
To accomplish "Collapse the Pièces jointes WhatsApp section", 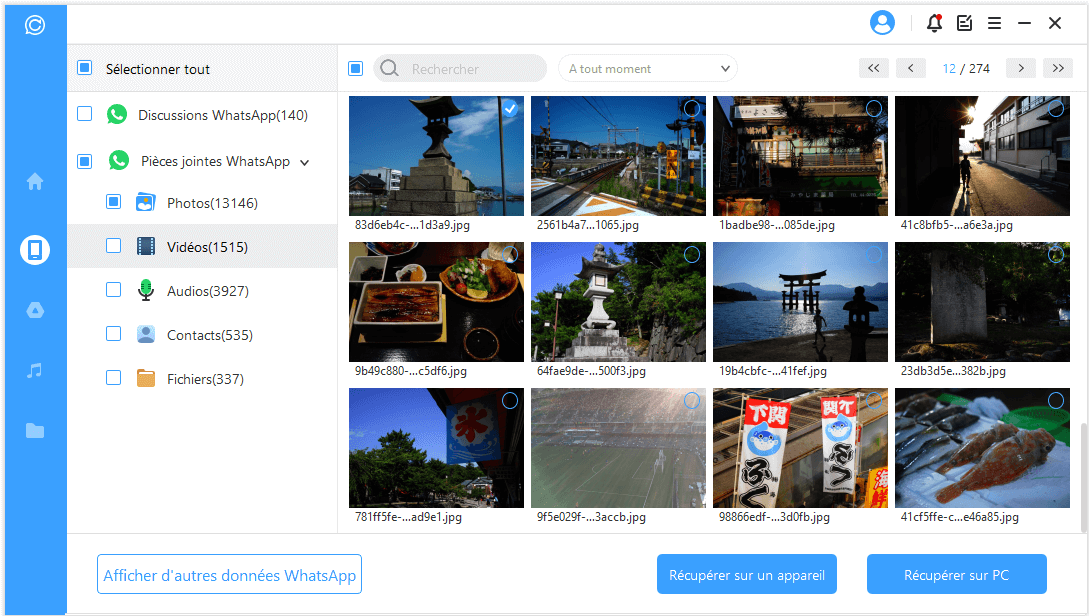I will tap(305, 162).
